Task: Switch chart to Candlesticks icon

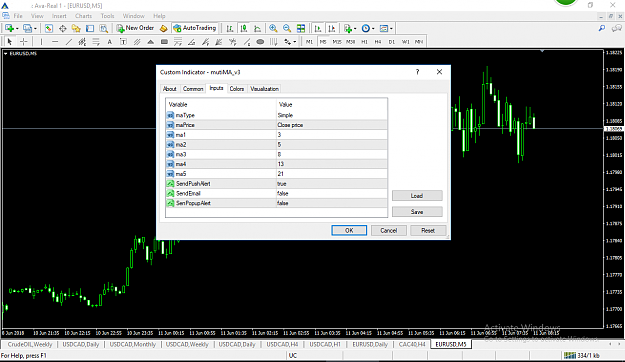Action: pyautogui.click(x=244, y=28)
